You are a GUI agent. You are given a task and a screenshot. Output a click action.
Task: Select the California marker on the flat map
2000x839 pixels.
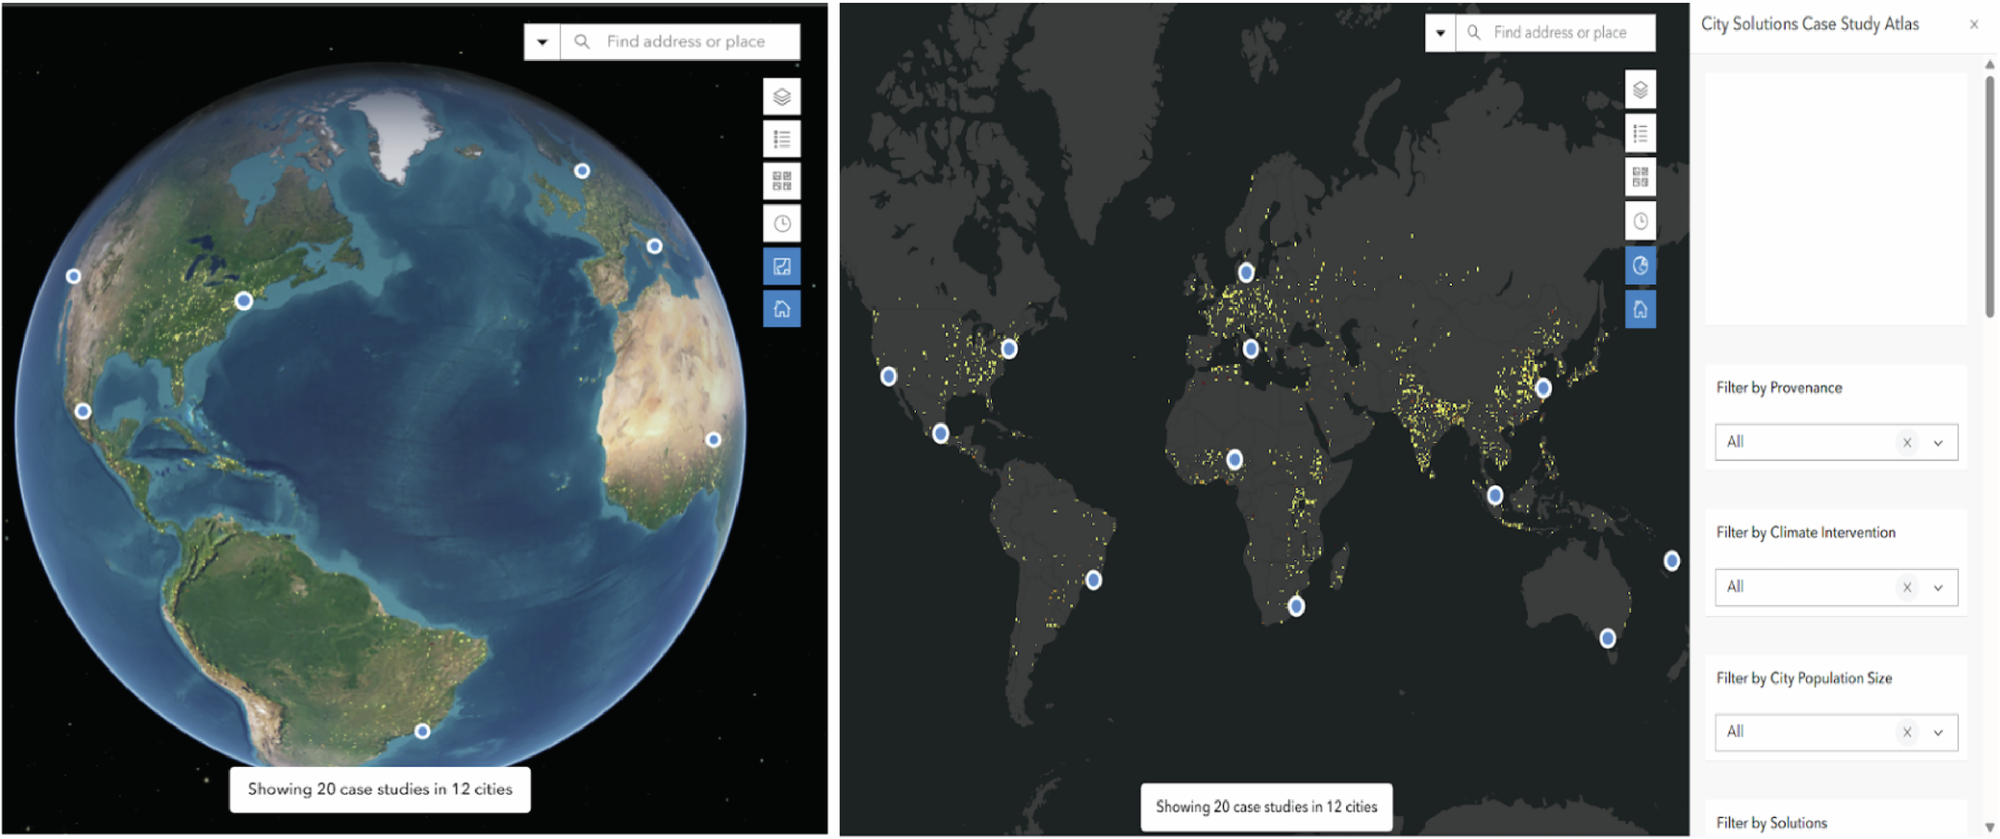888,376
